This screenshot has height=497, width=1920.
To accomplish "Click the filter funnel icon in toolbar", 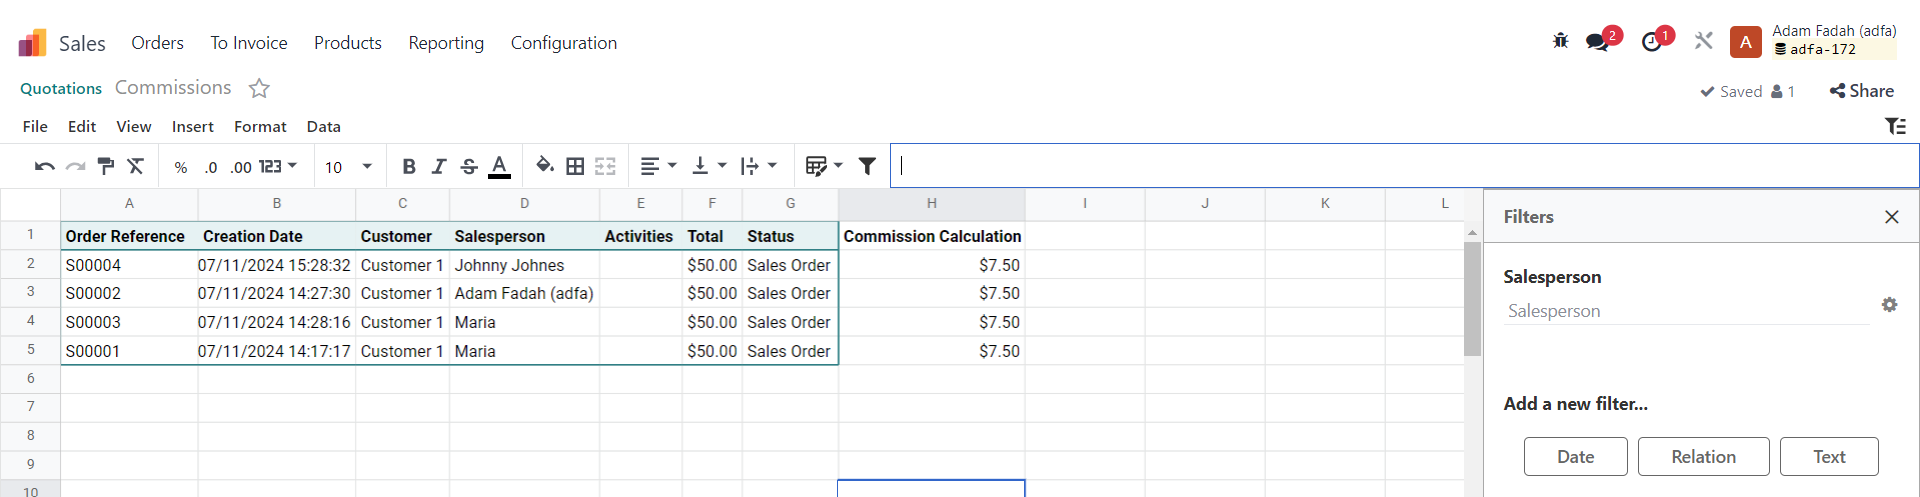I will 867,166.
